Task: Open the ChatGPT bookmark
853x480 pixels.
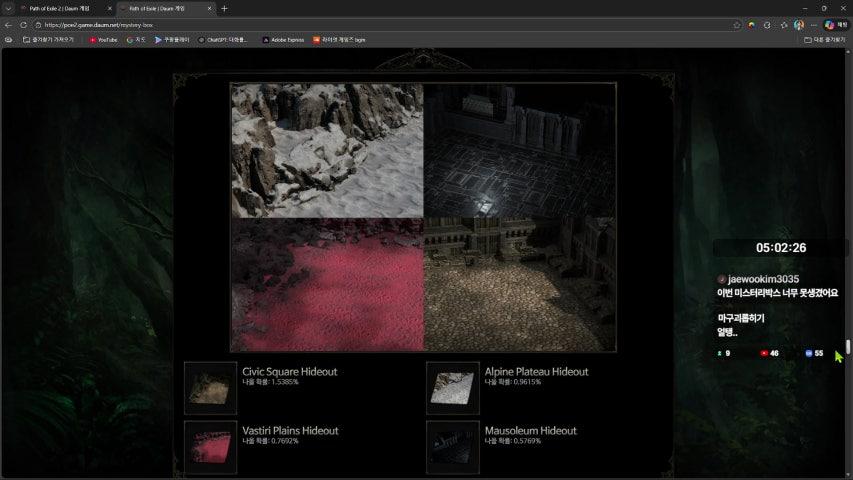Action: 222,40
